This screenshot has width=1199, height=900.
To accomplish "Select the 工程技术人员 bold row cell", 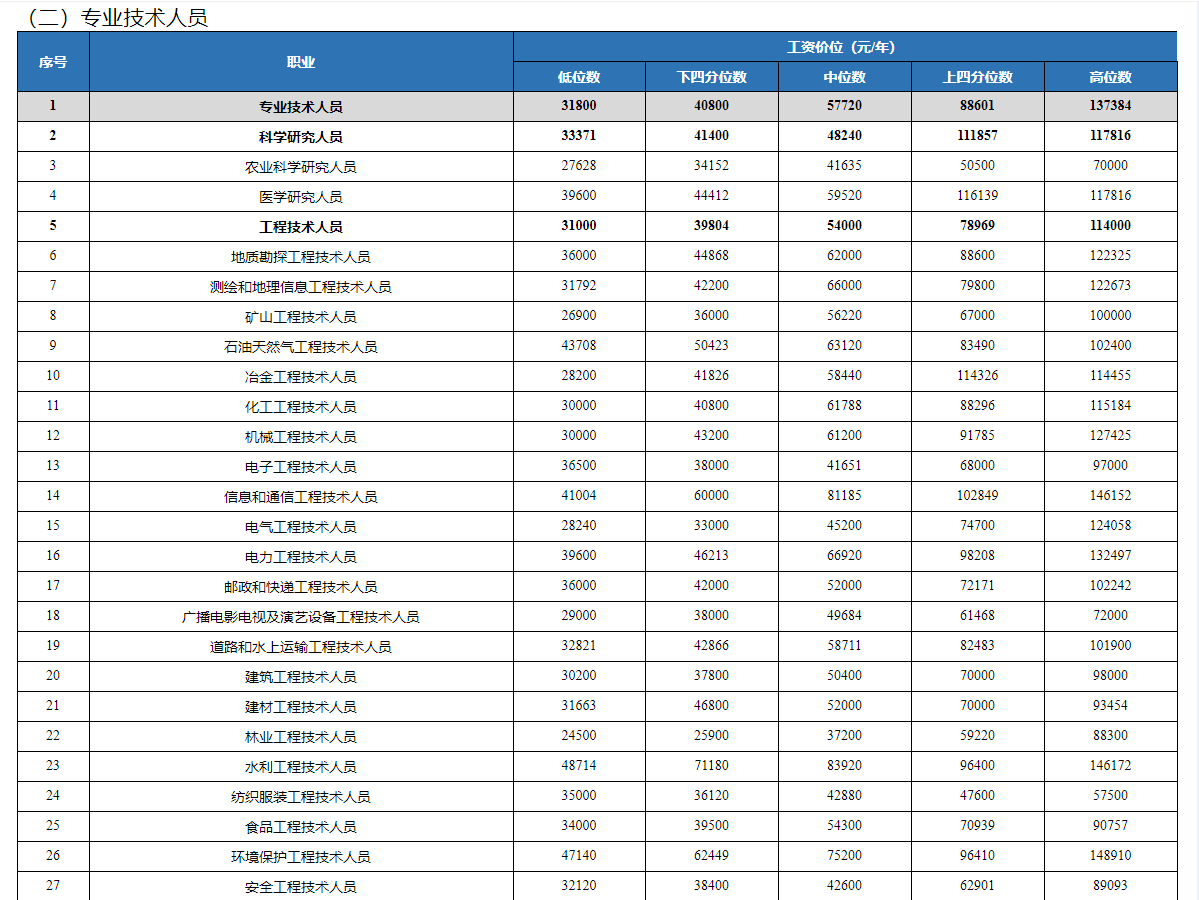I will point(301,226).
